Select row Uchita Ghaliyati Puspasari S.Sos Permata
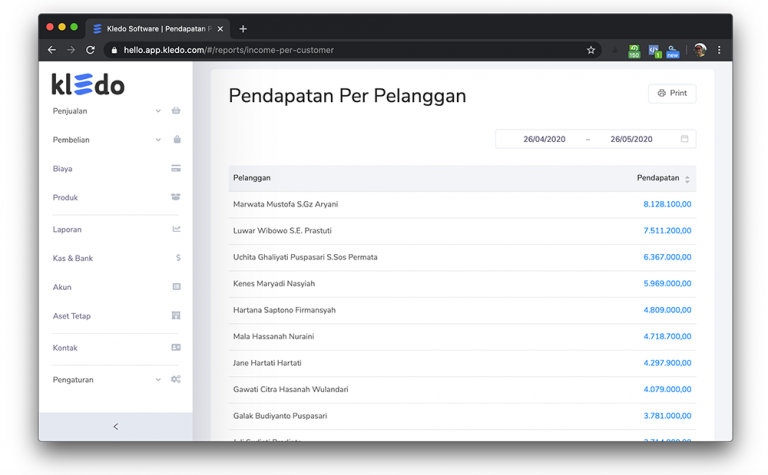Viewport: 768px width, 475px height. [x=462, y=257]
